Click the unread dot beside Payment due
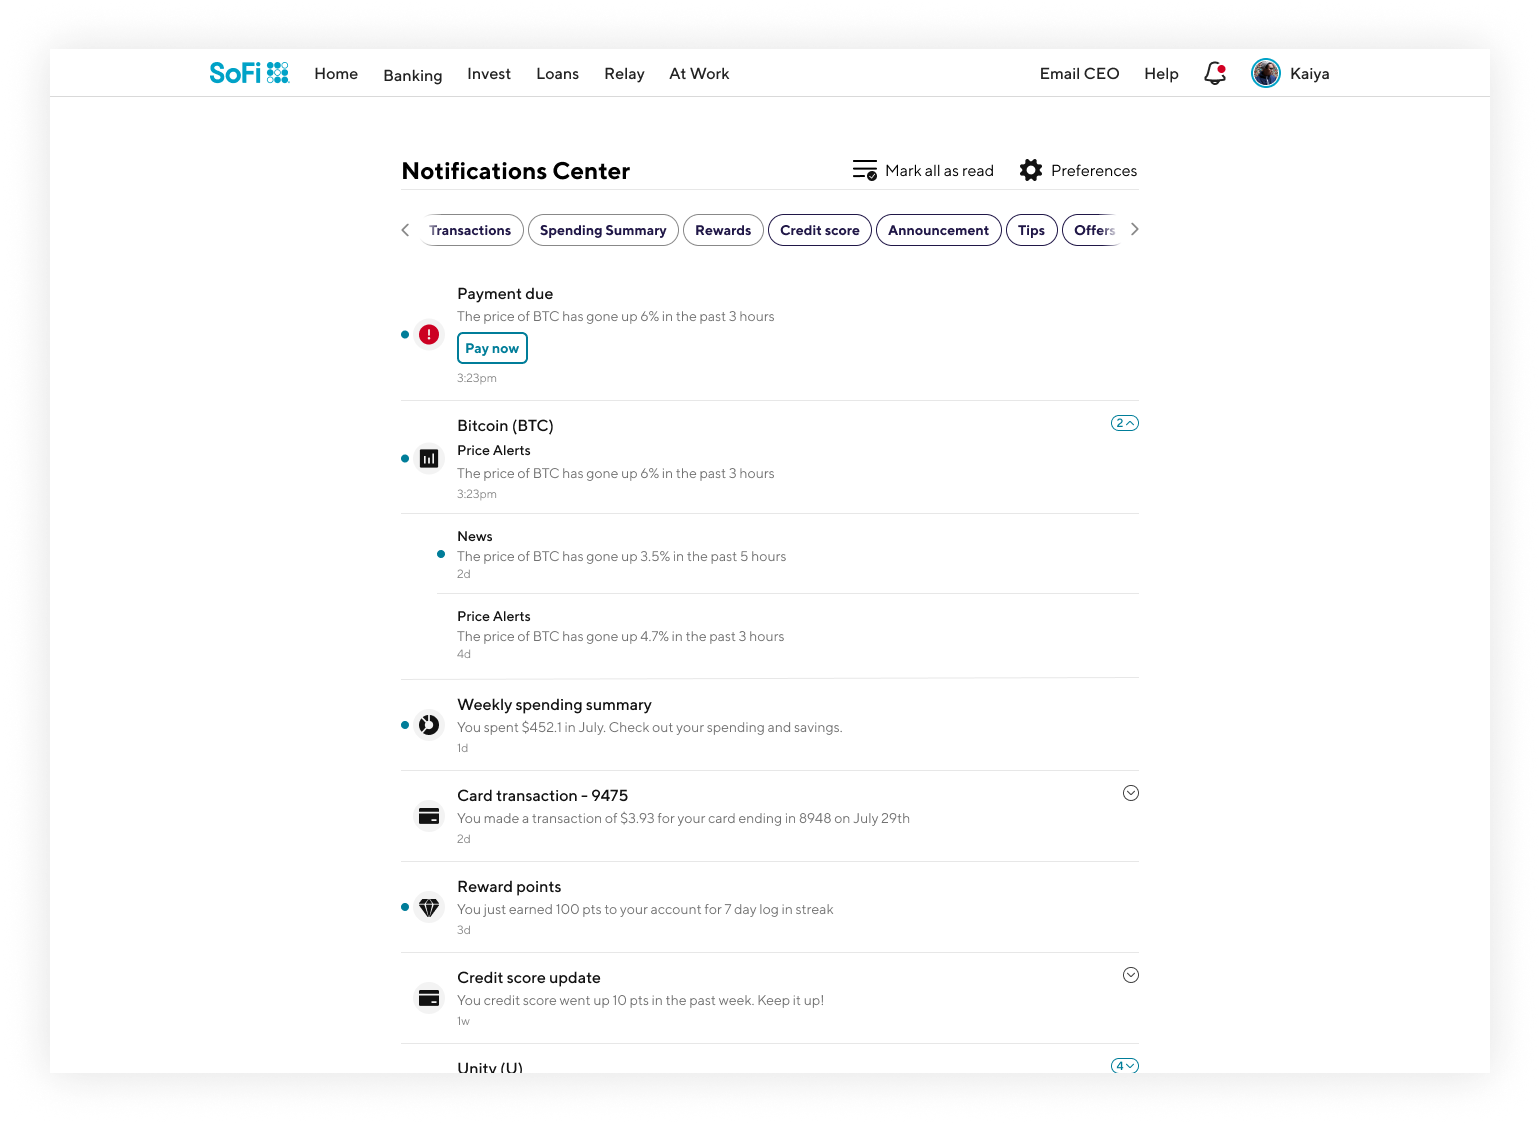 [x=405, y=334]
